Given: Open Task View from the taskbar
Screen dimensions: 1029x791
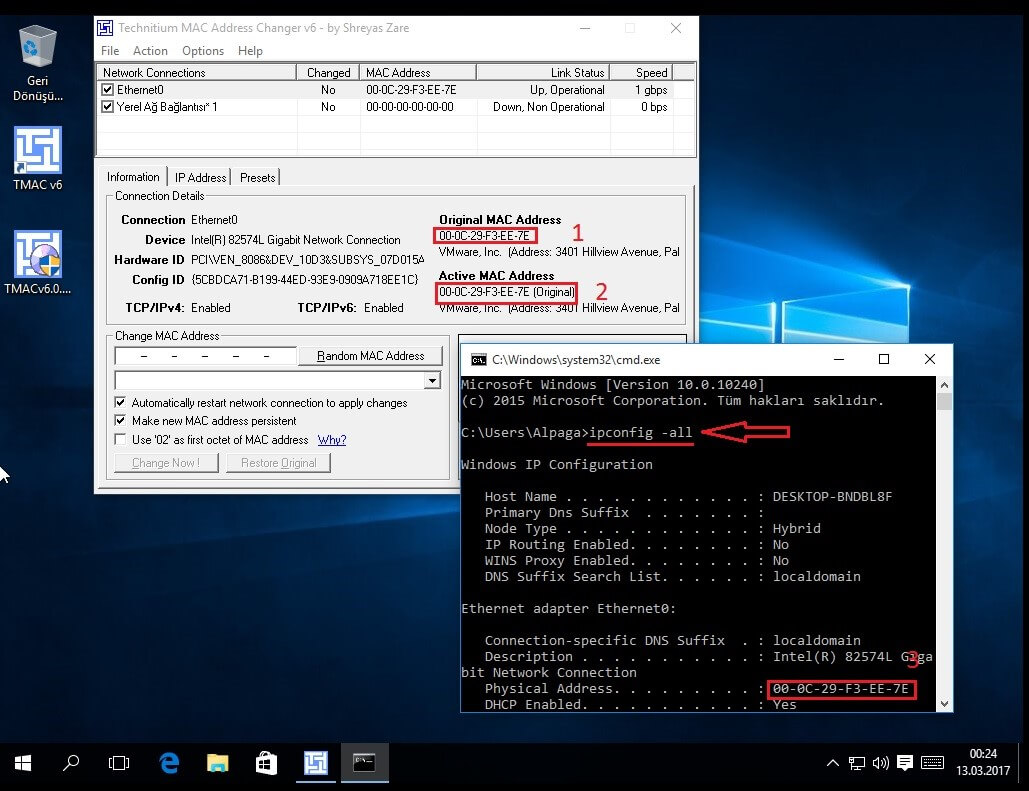Looking at the screenshot, I should (x=119, y=764).
